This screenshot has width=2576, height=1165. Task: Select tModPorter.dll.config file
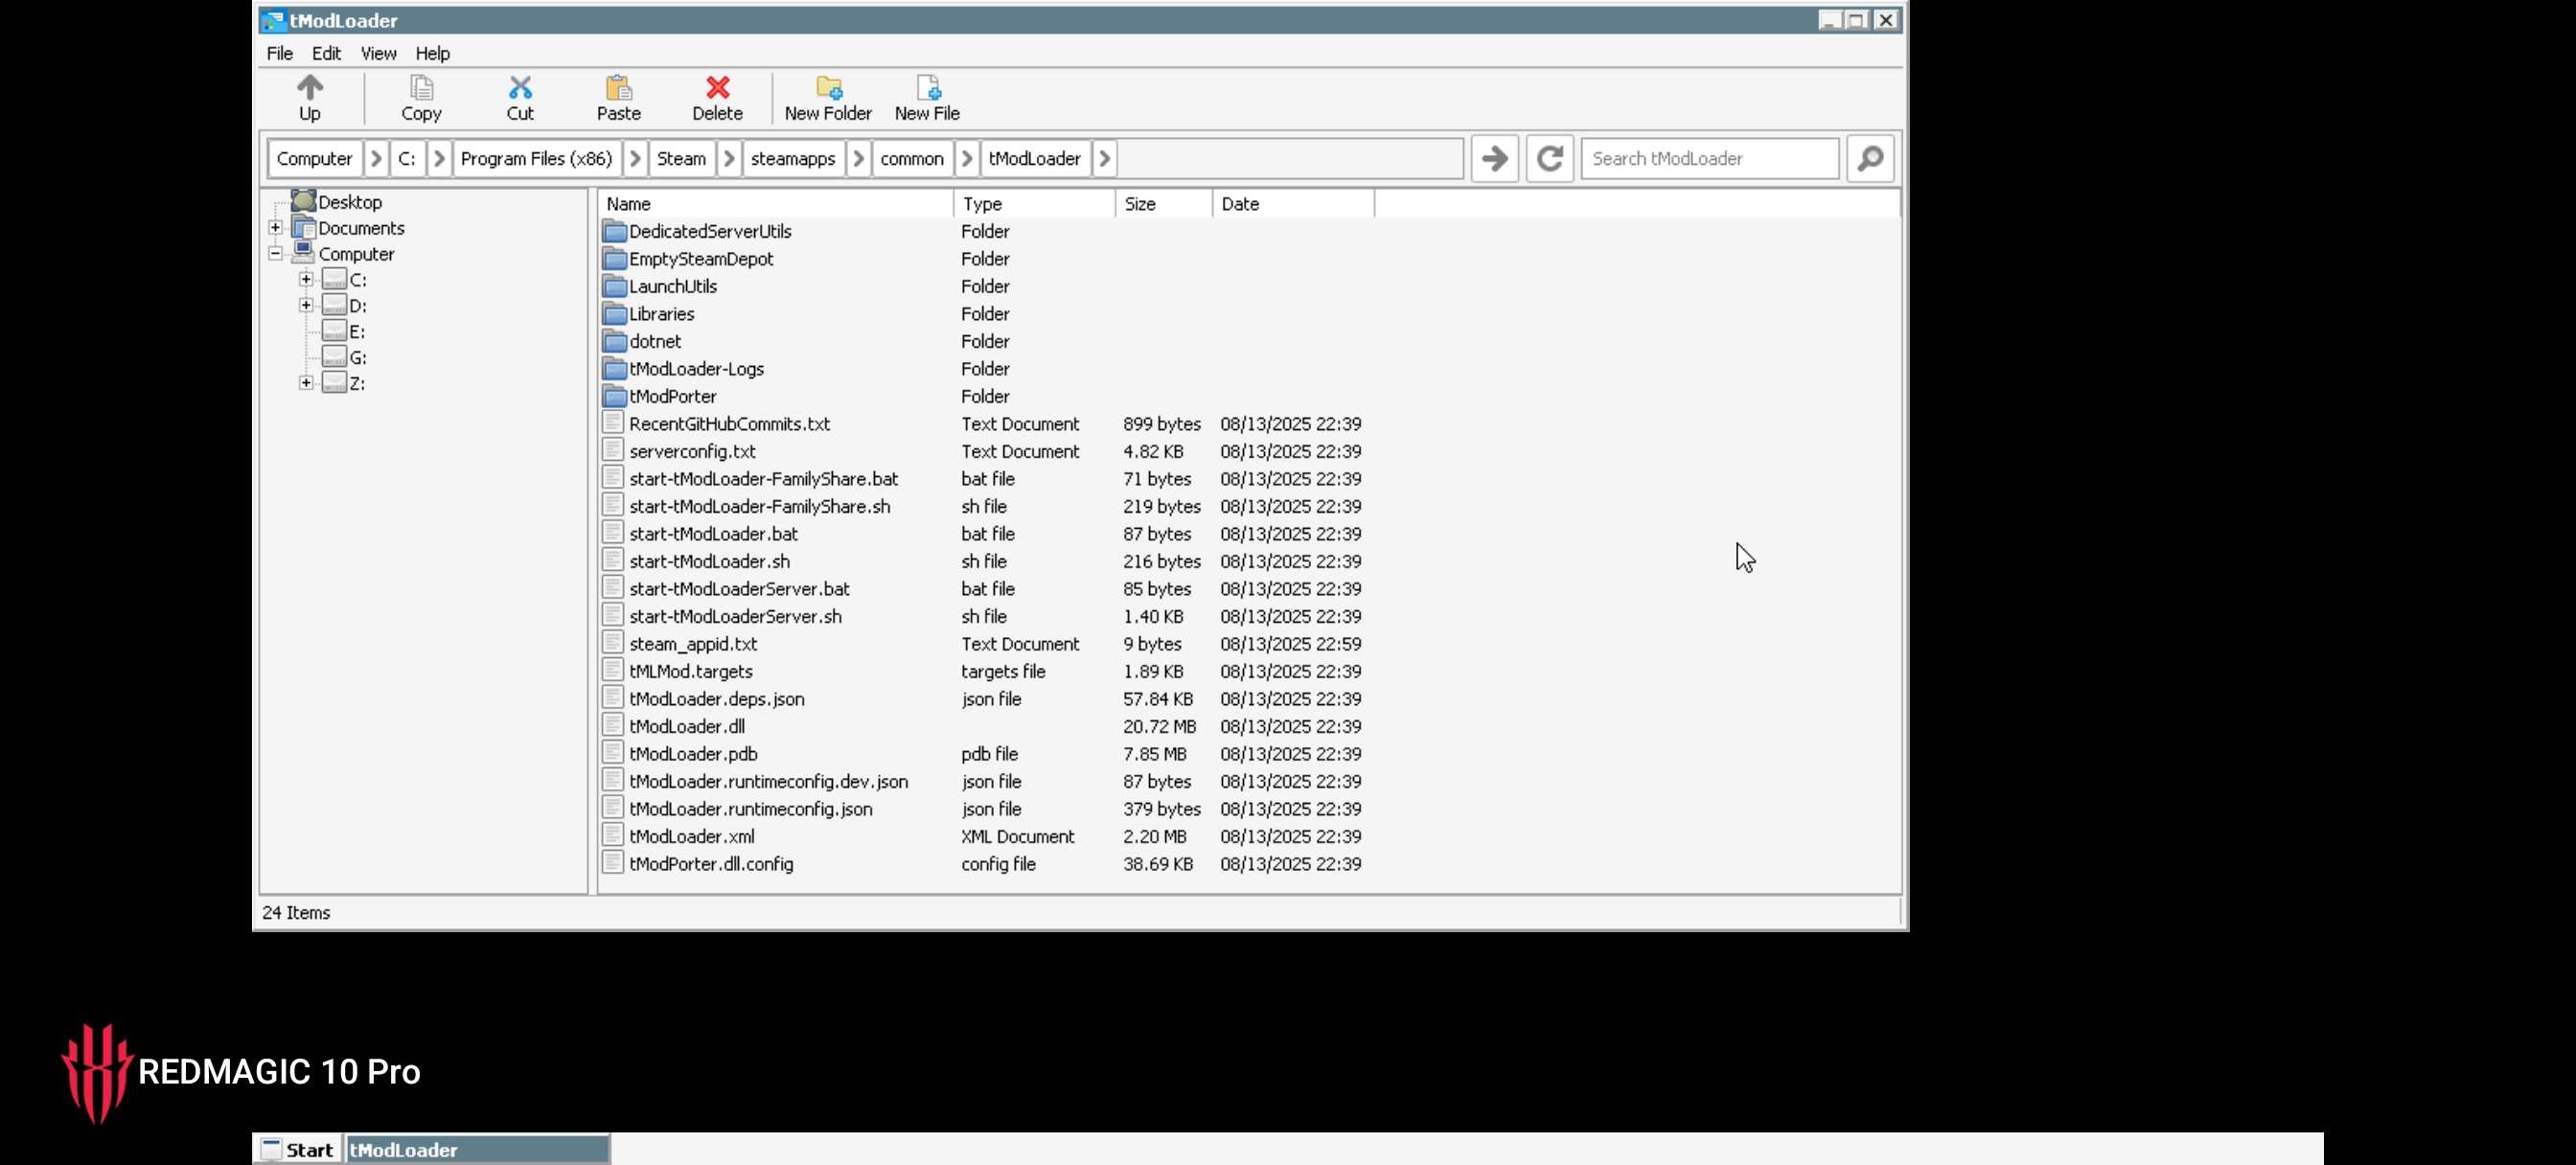[711, 864]
